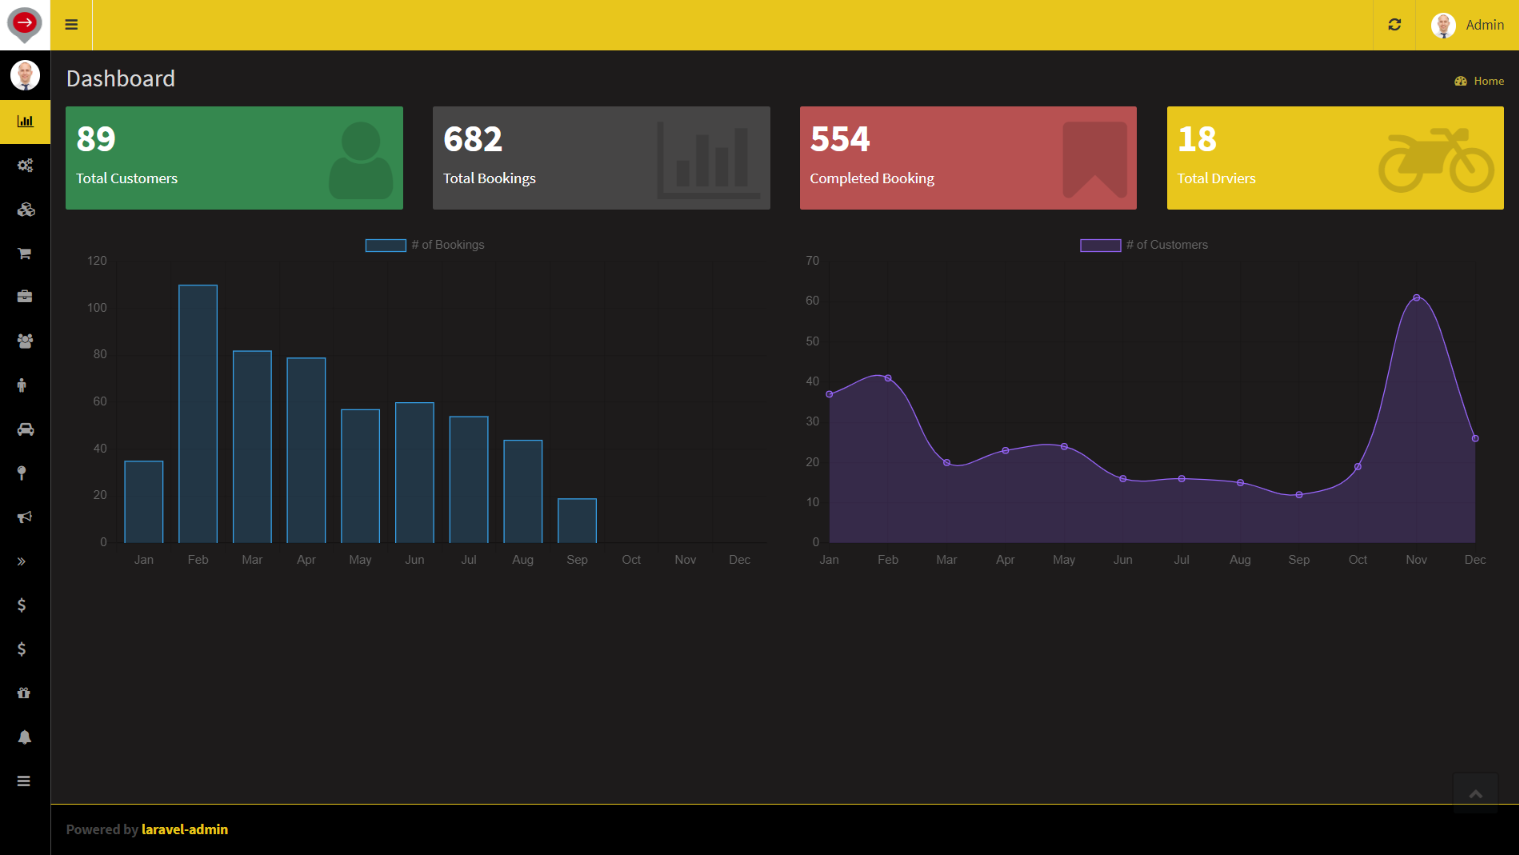1519x855 pixels.
Task: Expand the double chevron sidebar item
Action: 22,561
